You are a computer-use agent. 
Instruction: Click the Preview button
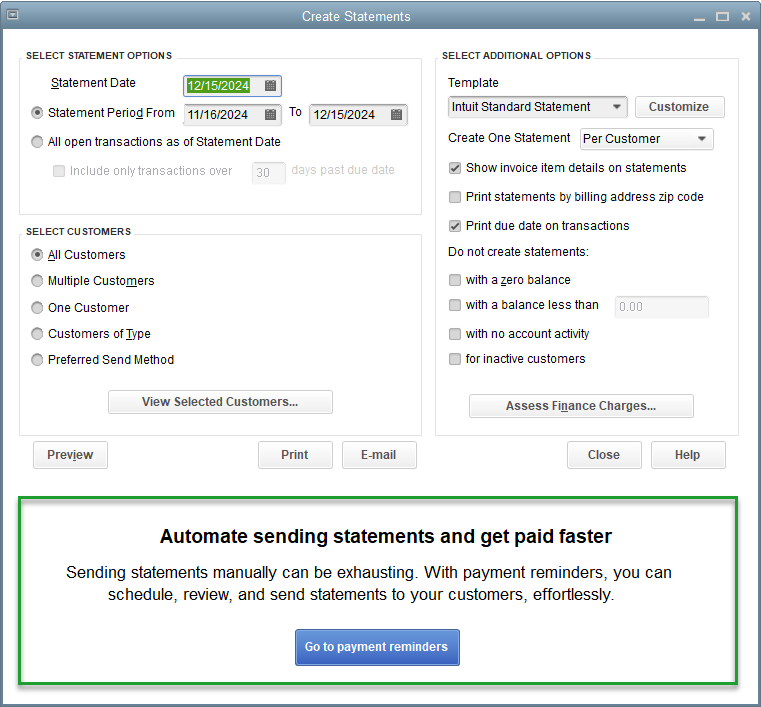point(70,455)
